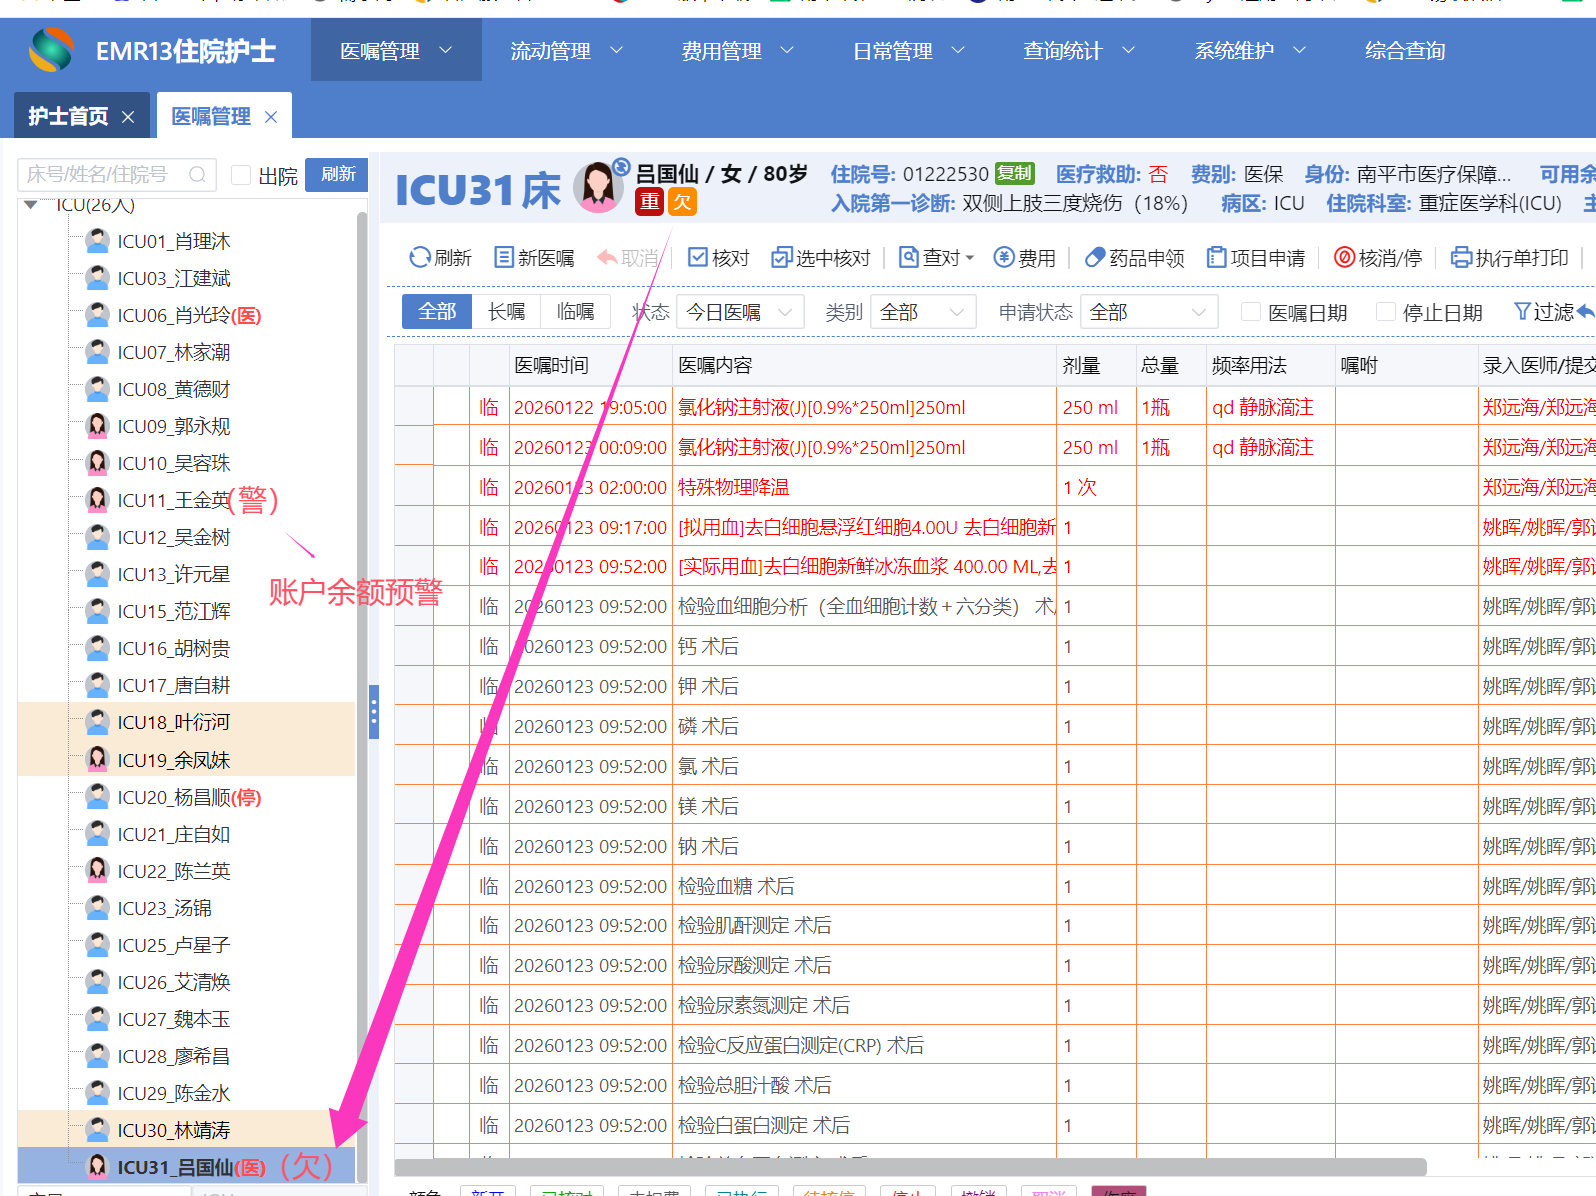Create a new order with 新医嘱
Screen dimensions: 1596x1196
click(x=534, y=258)
